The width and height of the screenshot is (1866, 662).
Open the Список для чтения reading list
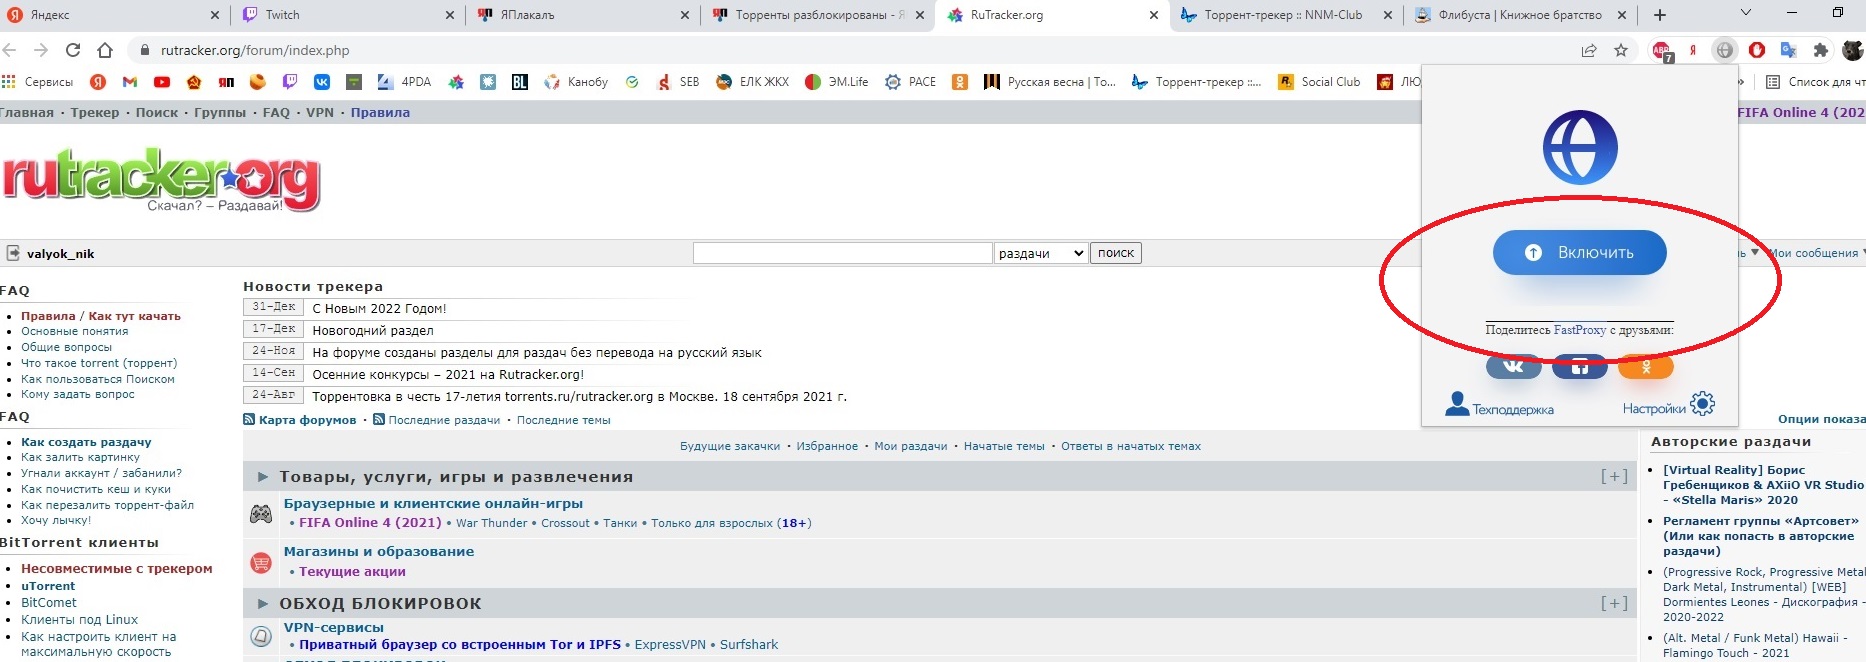(1815, 82)
